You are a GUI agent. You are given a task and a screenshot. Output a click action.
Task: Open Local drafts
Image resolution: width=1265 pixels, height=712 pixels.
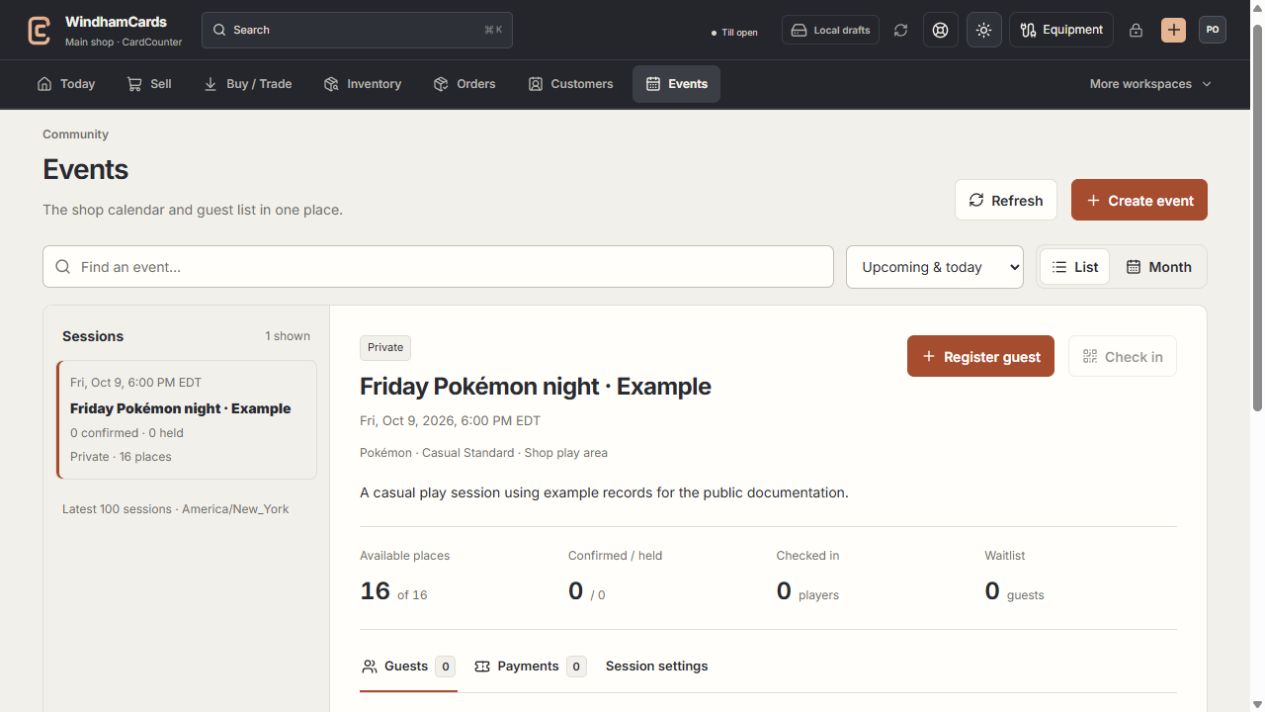pyautogui.click(x=831, y=30)
